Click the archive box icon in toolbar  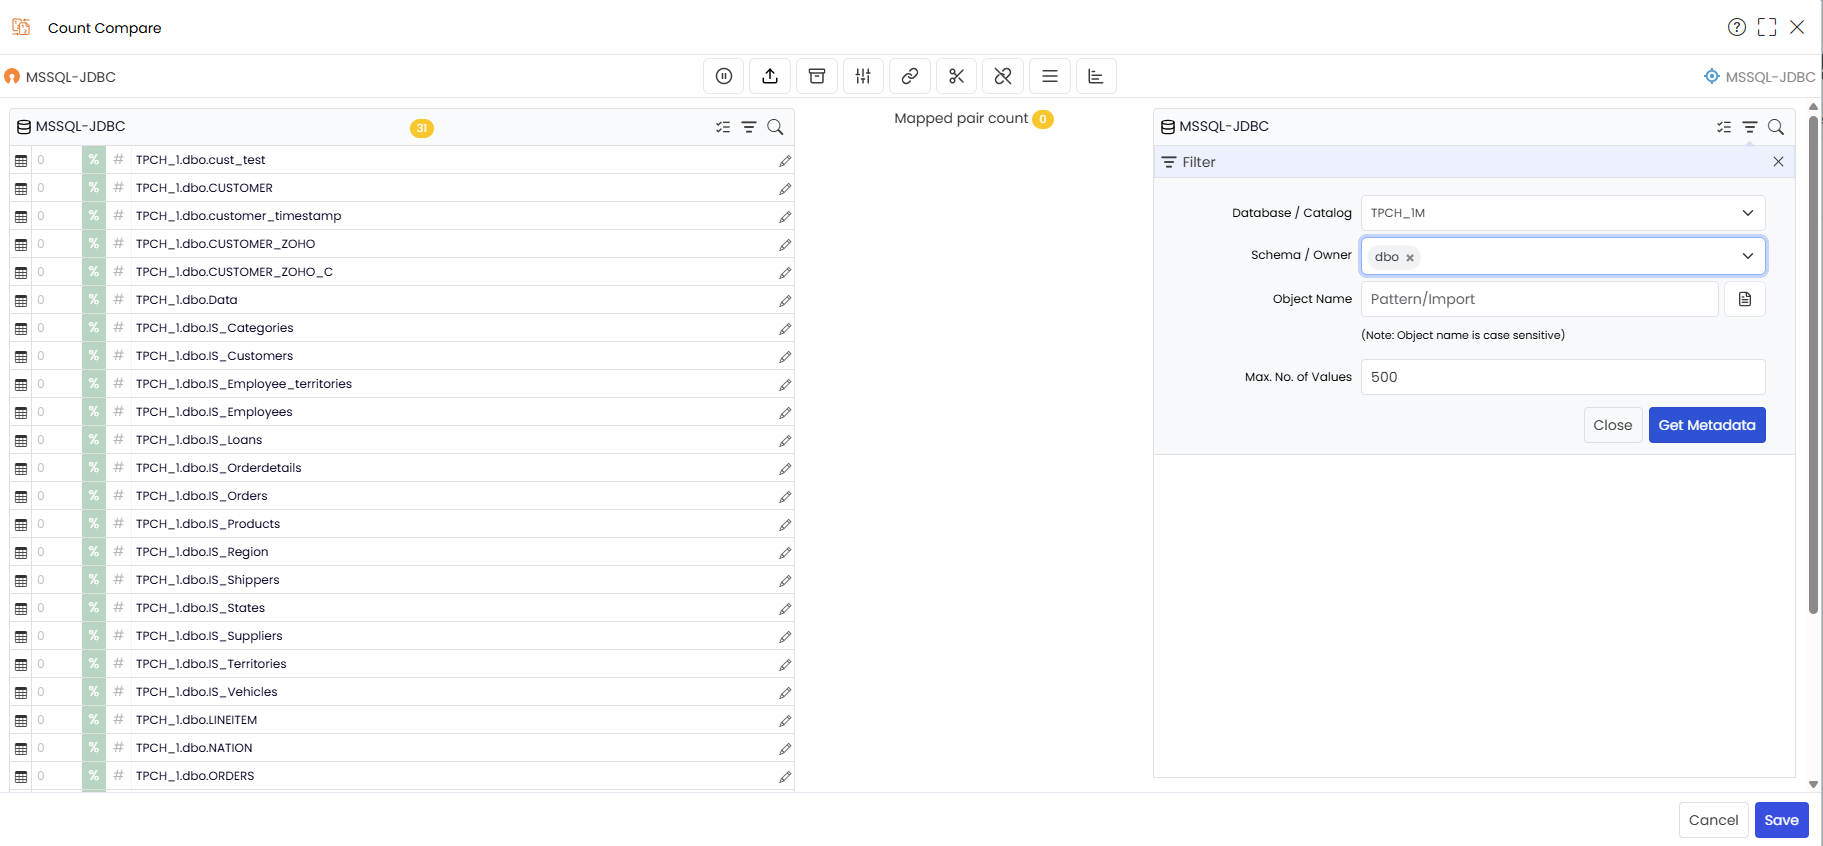click(x=817, y=76)
